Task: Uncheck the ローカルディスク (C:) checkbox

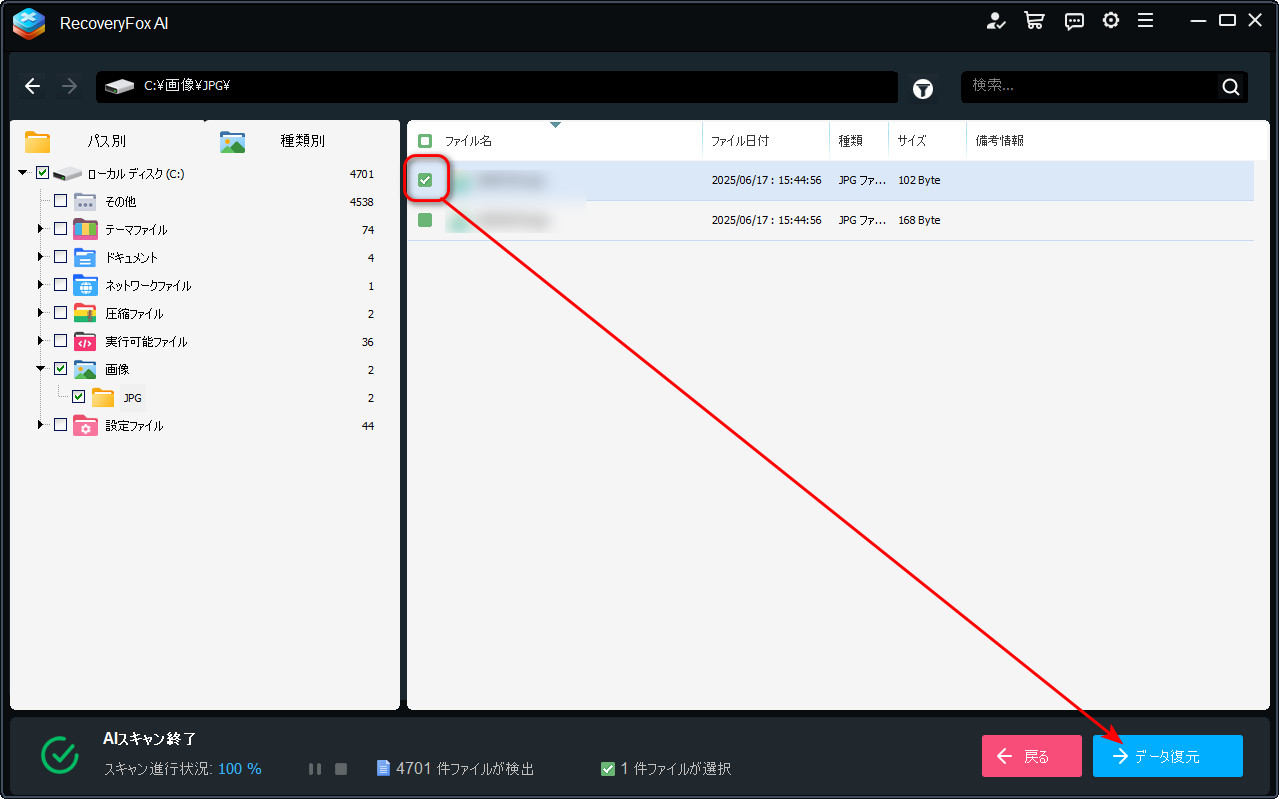Action: (x=42, y=171)
